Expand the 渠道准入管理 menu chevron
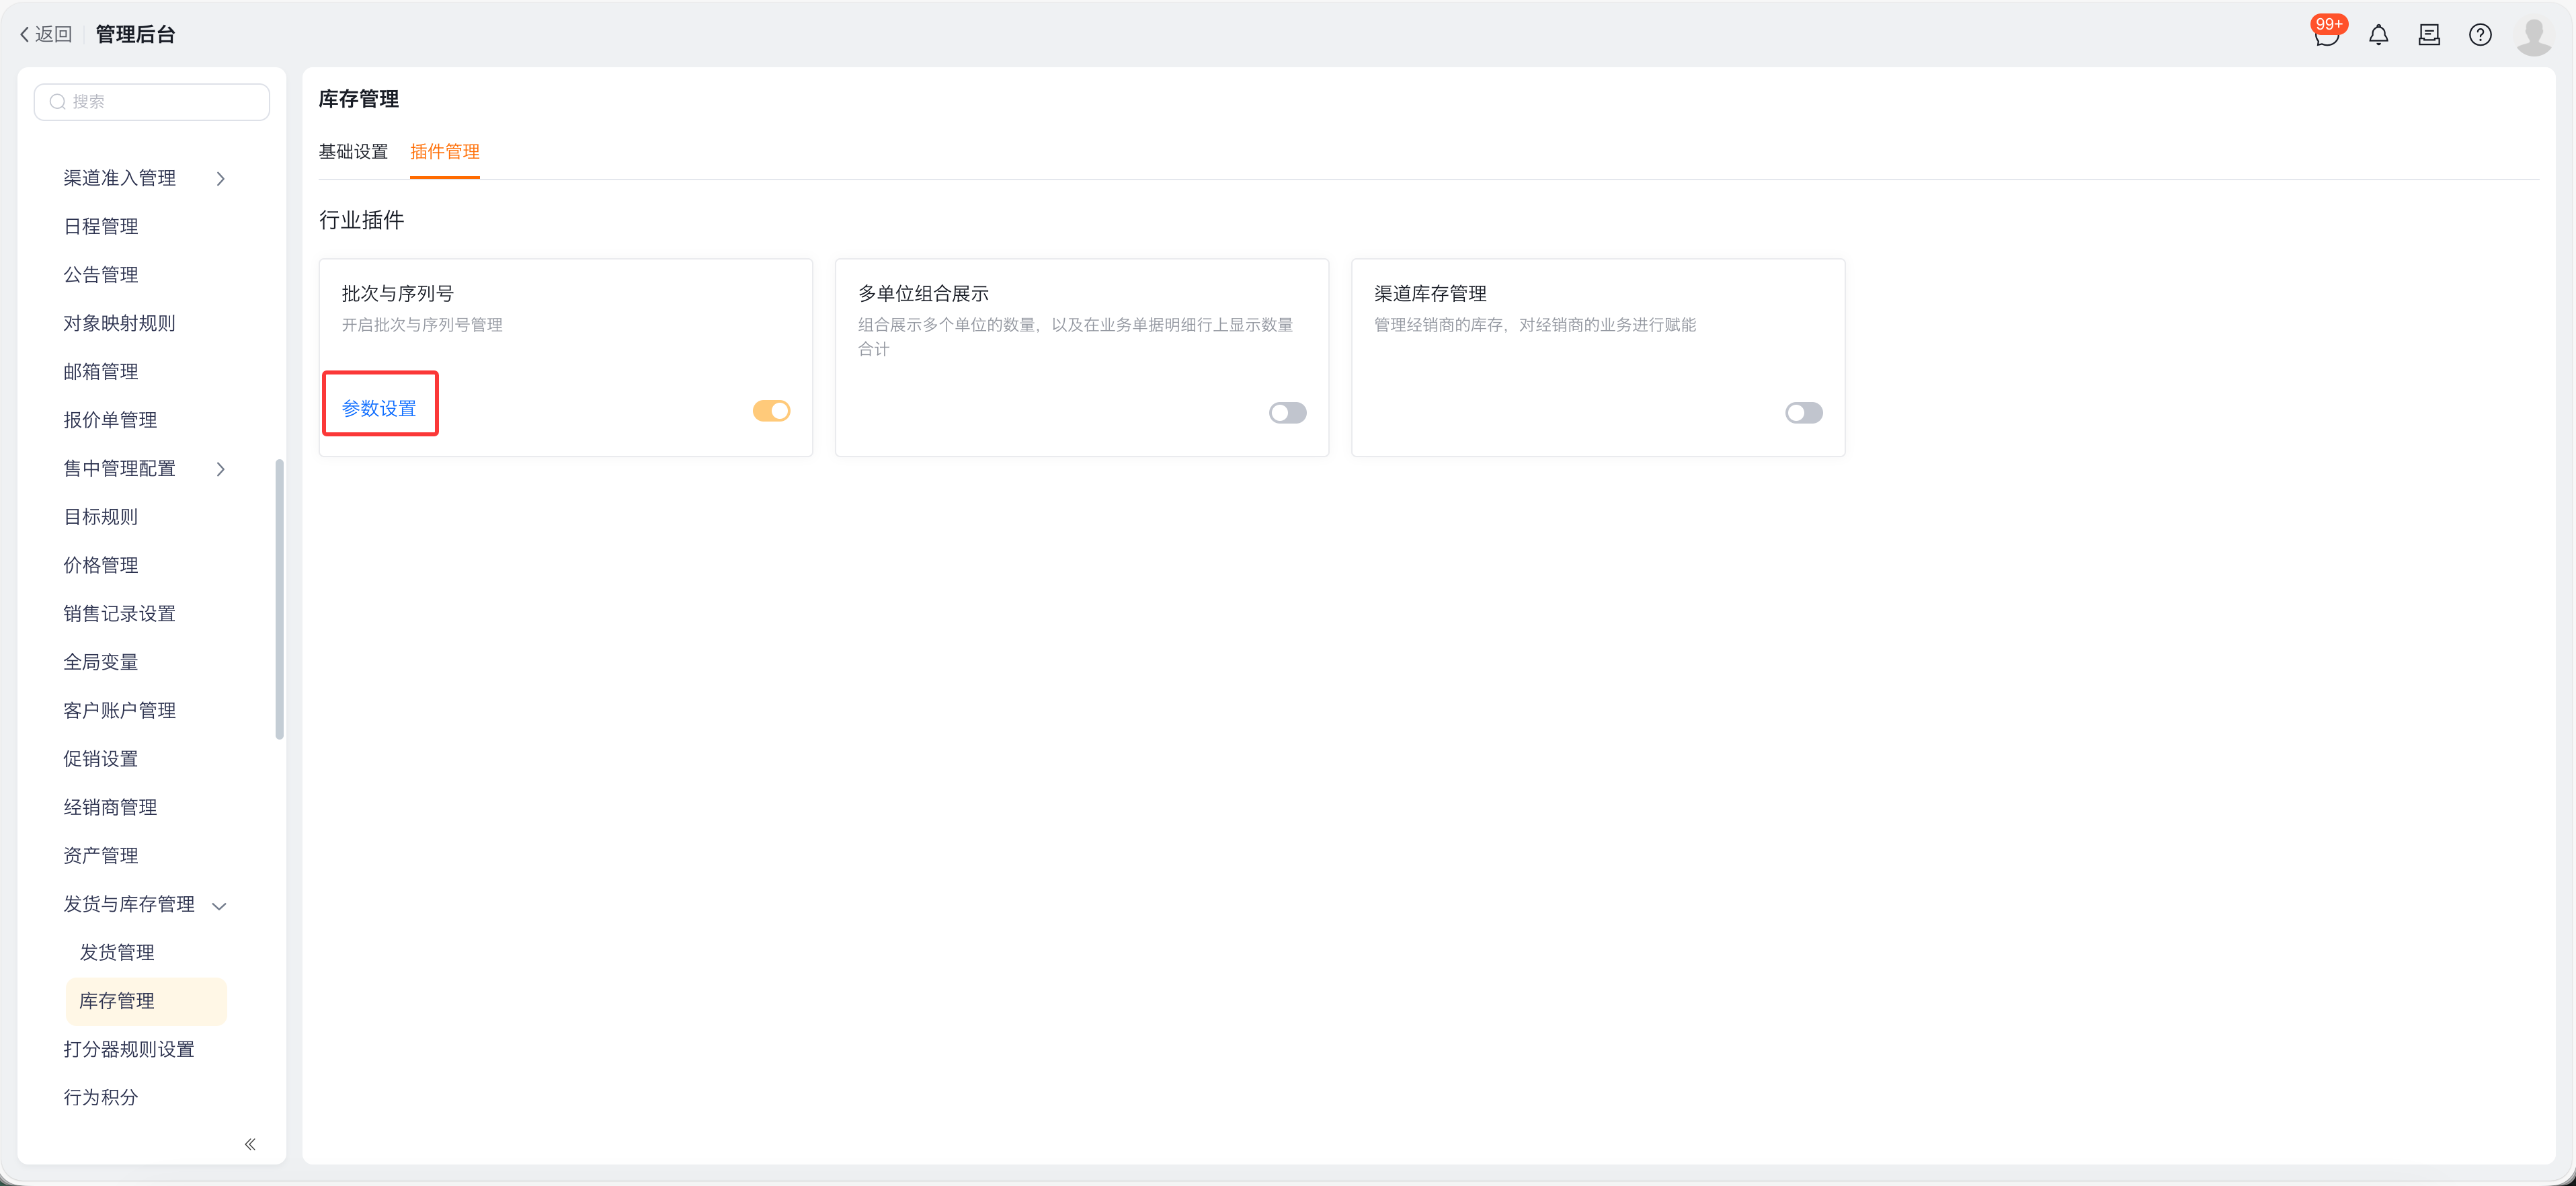The image size is (2576, 1186). [x=221, y=179]
